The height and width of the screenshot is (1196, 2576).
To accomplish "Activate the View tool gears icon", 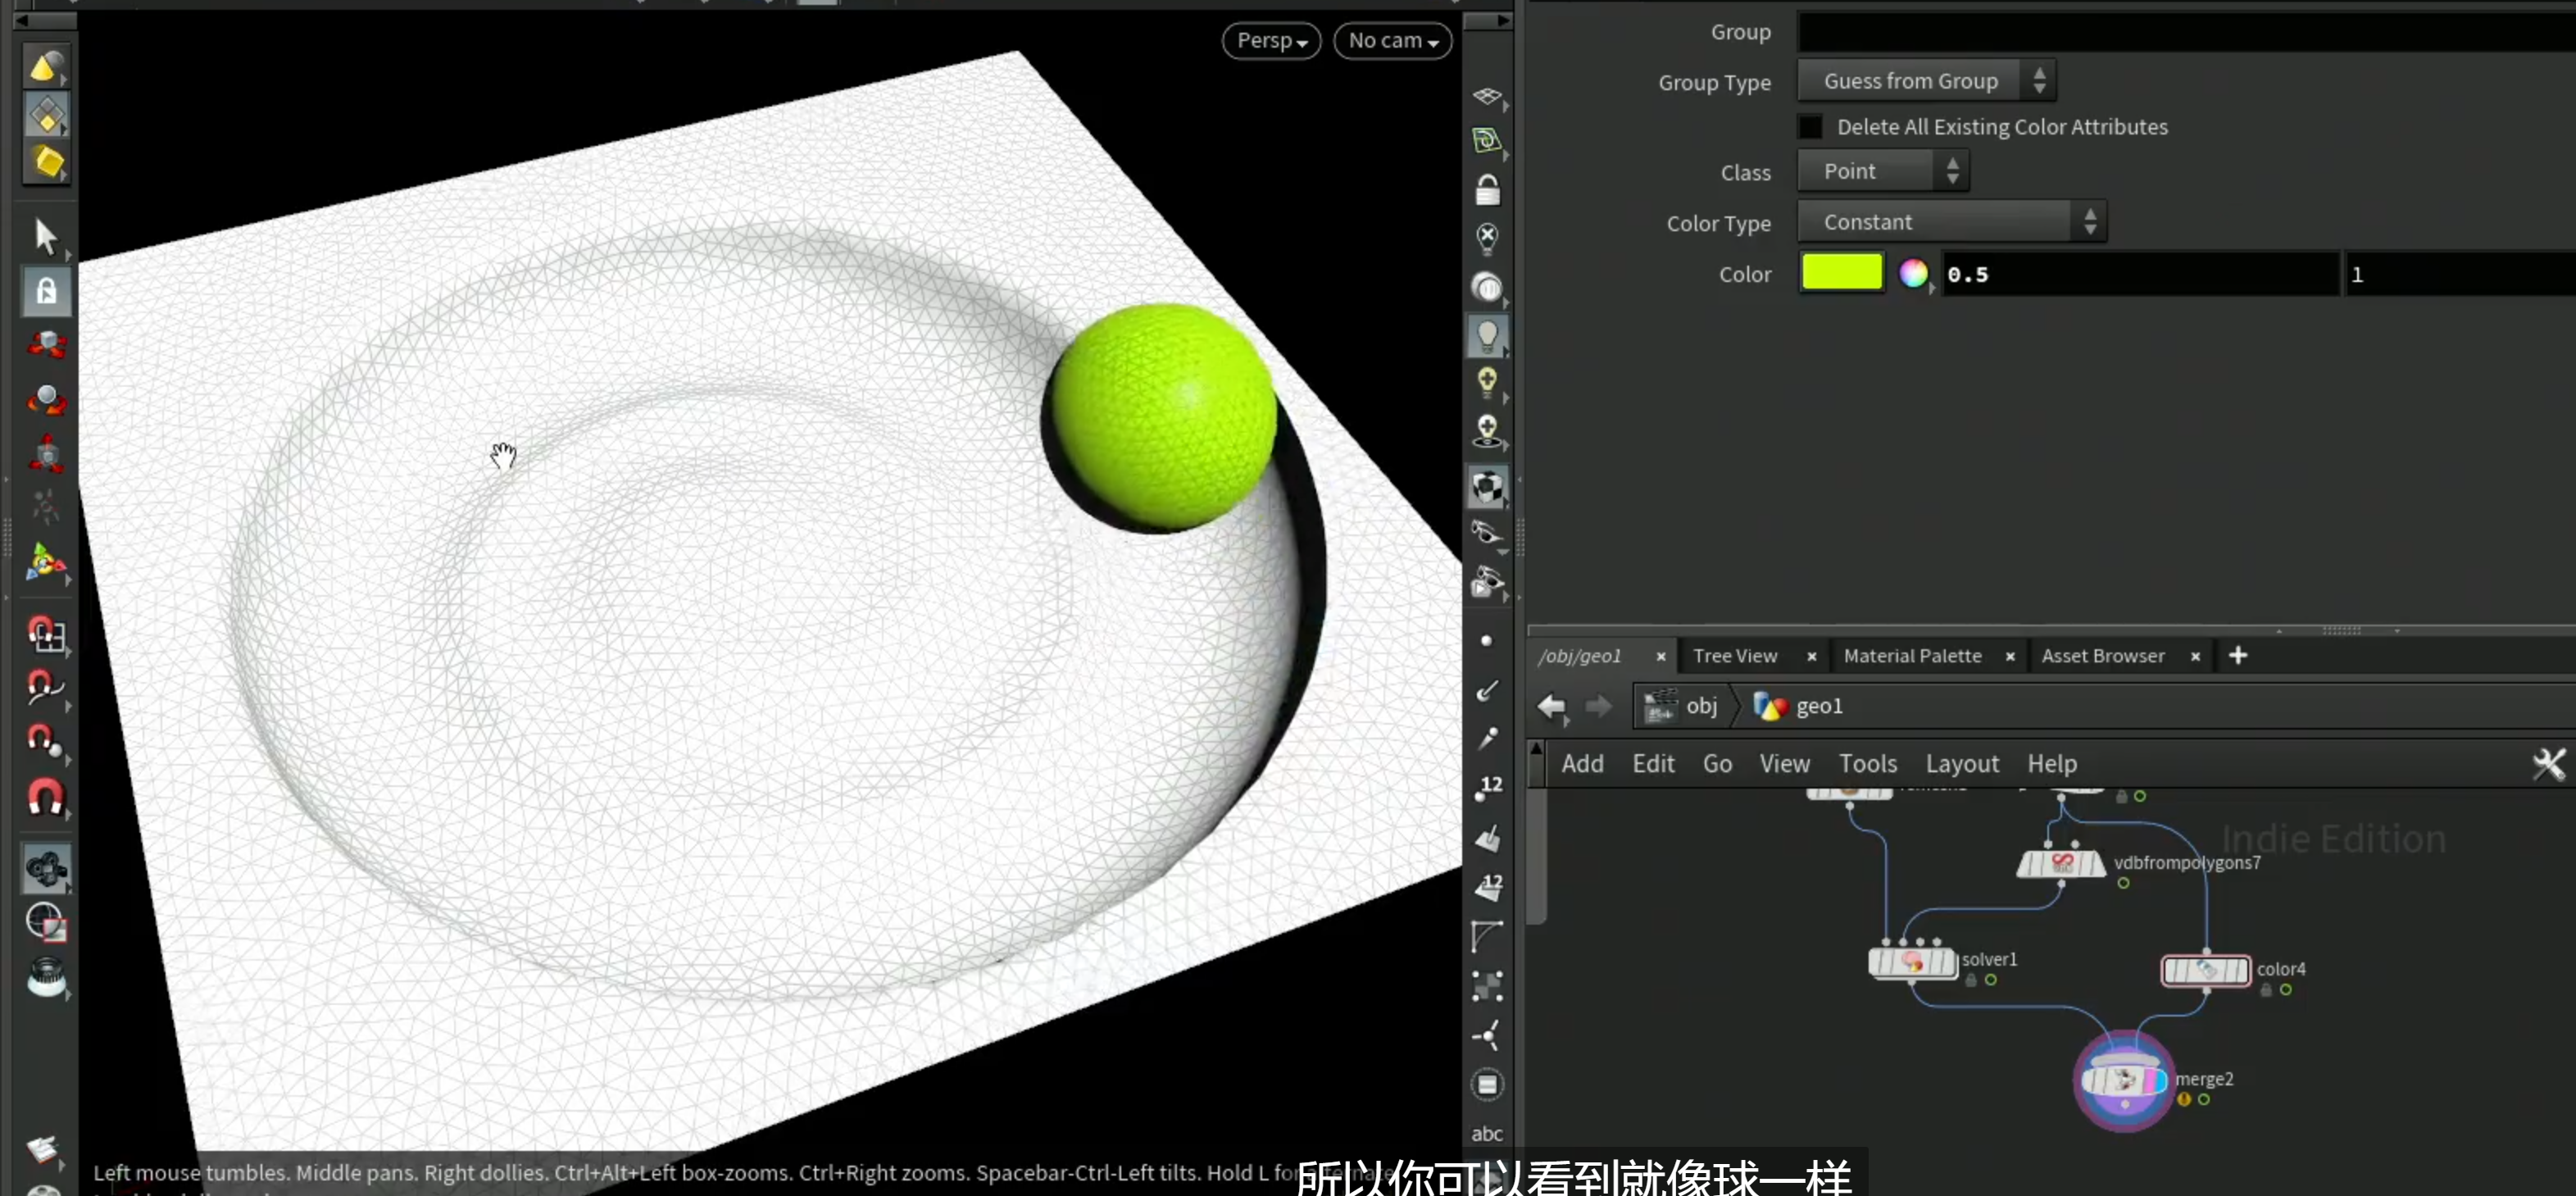I will point(46,868).
